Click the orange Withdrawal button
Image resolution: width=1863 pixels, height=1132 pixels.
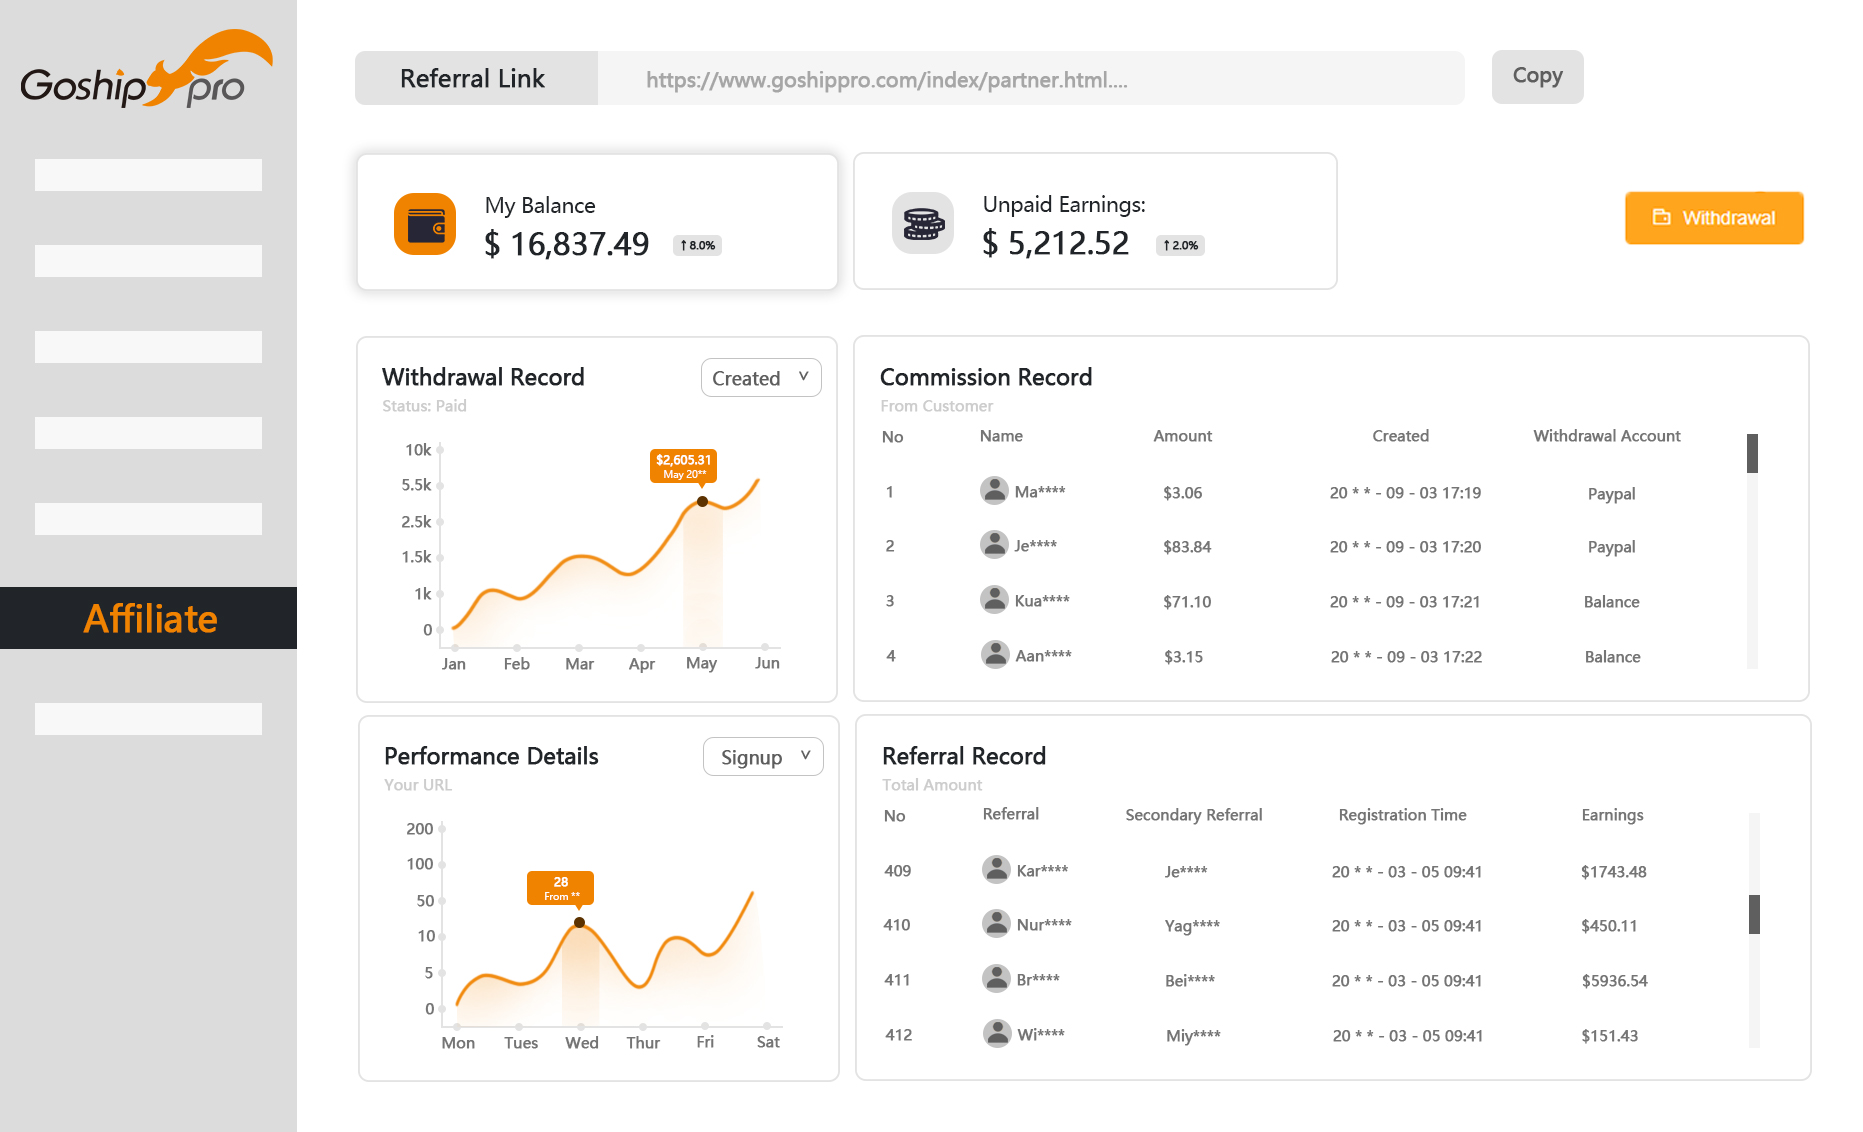(x=1713, y=218)
